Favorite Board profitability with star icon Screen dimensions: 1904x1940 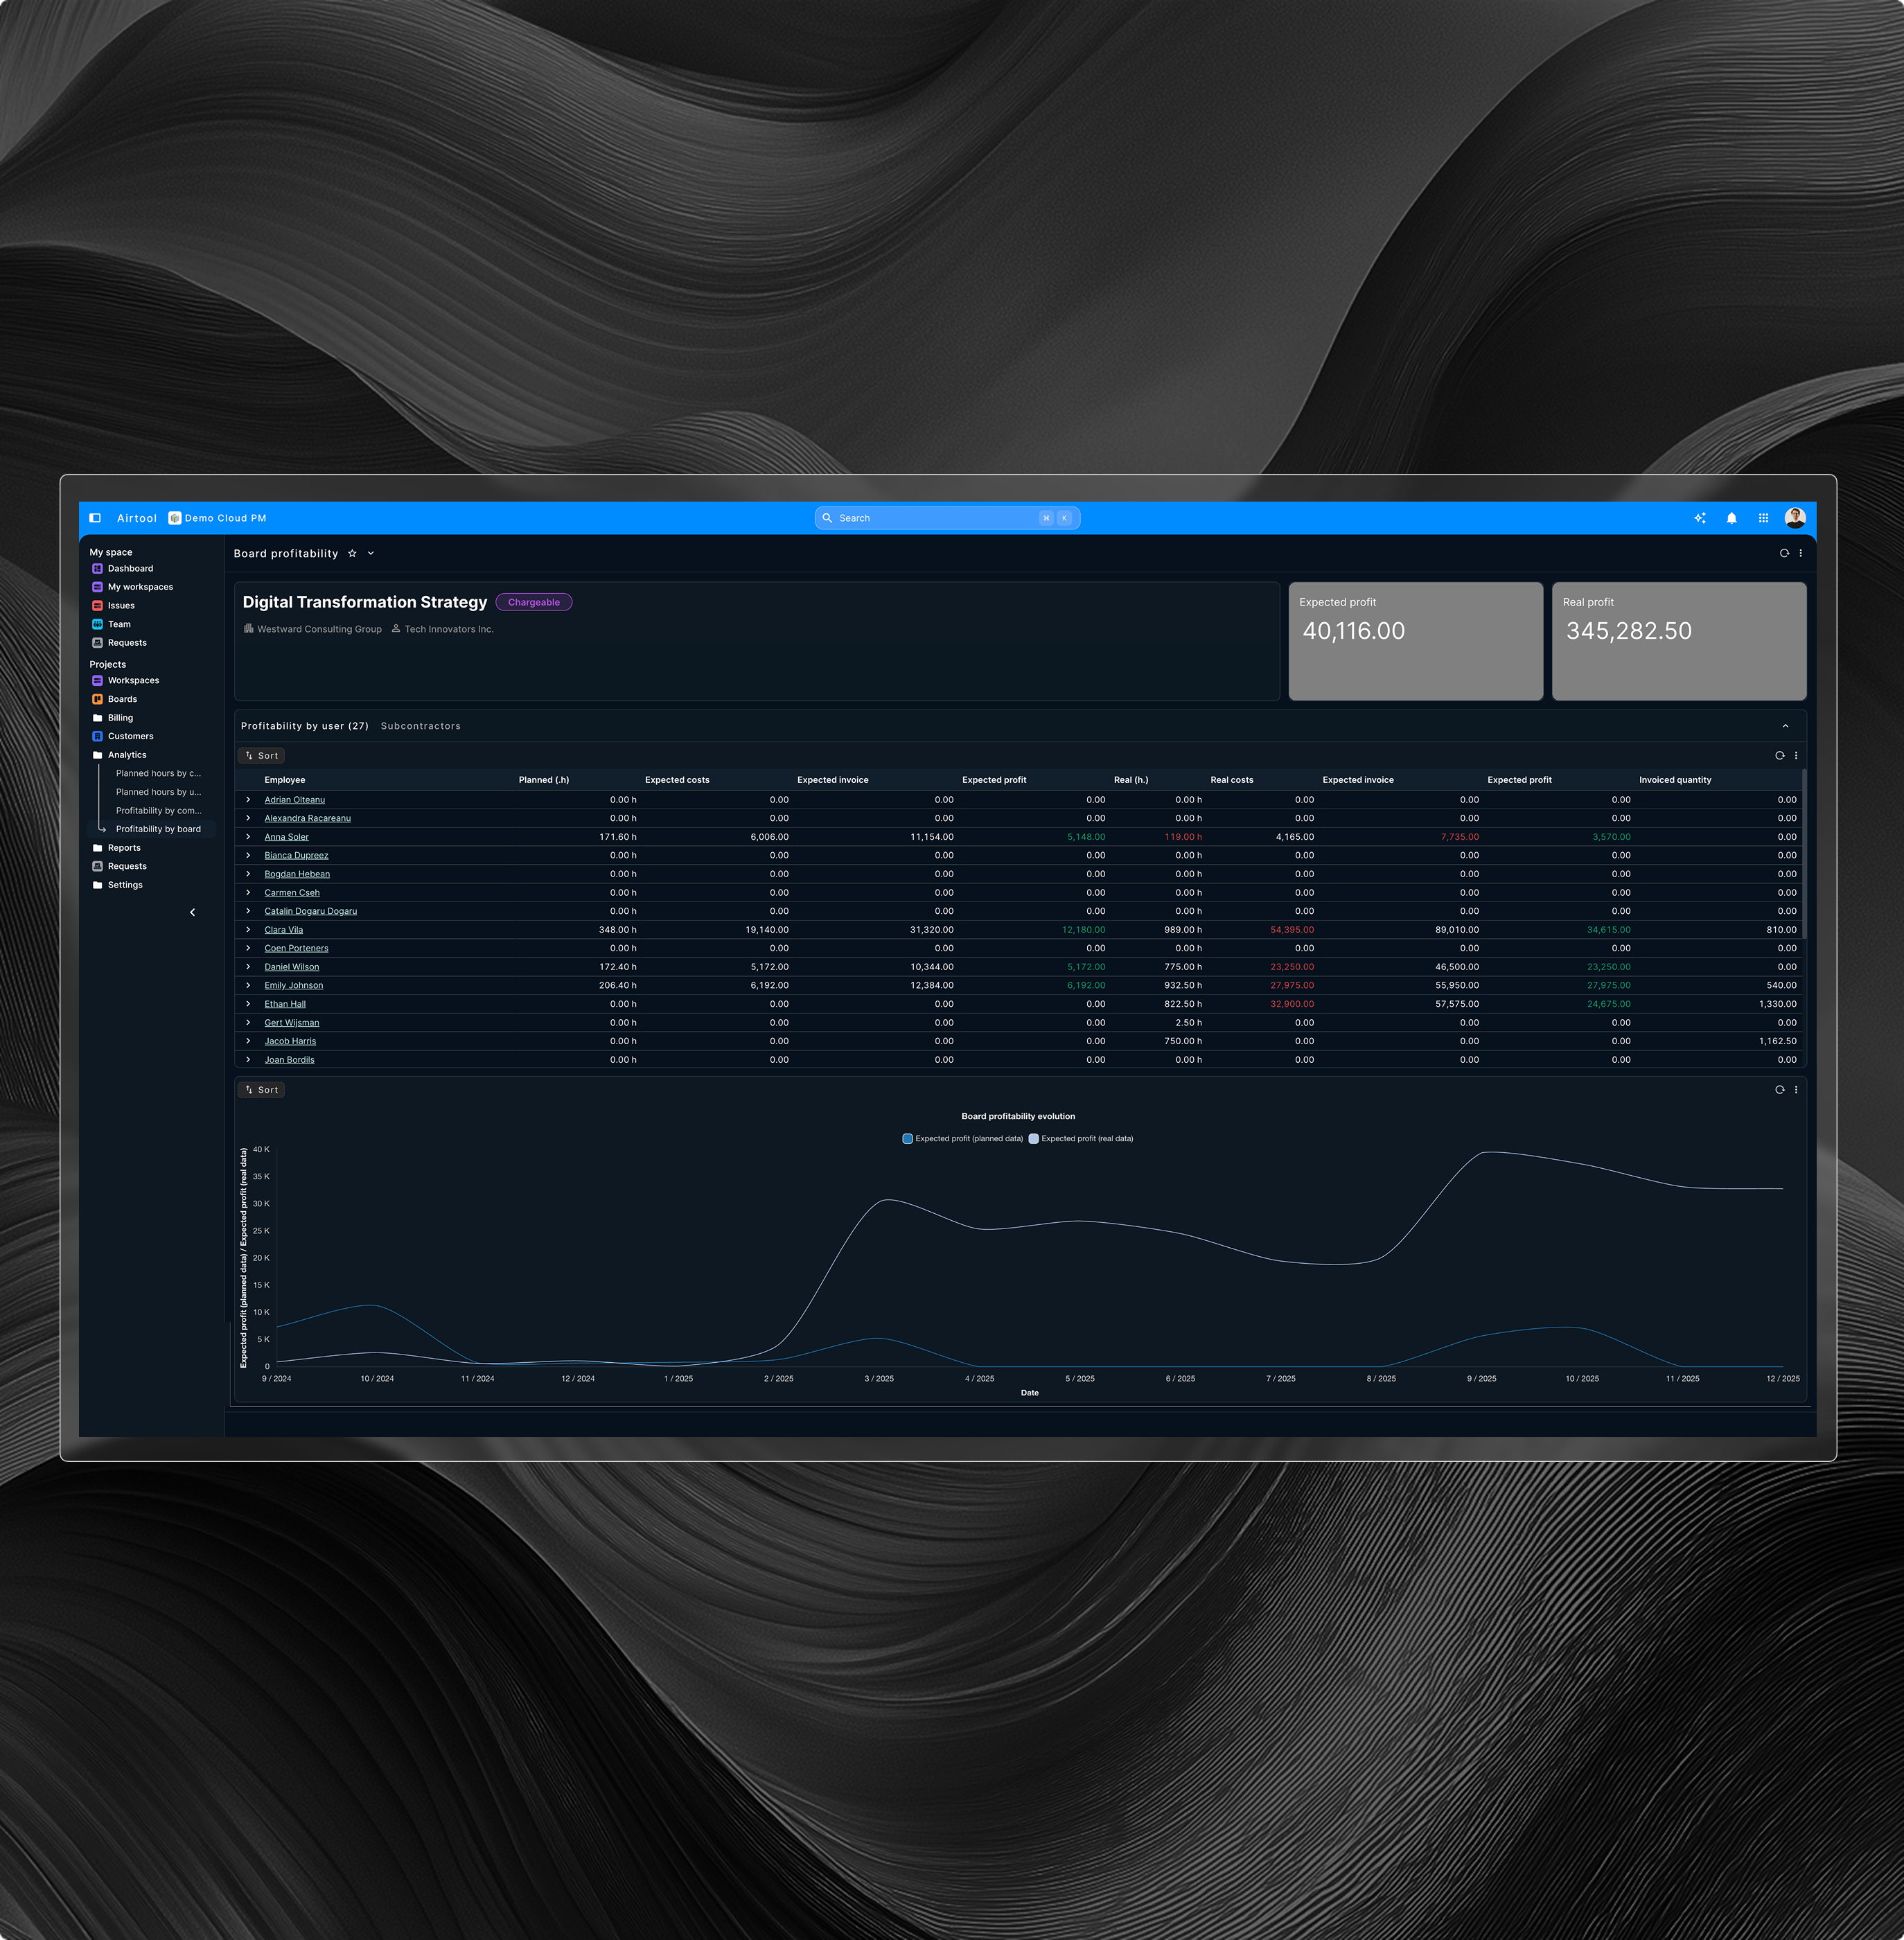(x=352, y=553)
